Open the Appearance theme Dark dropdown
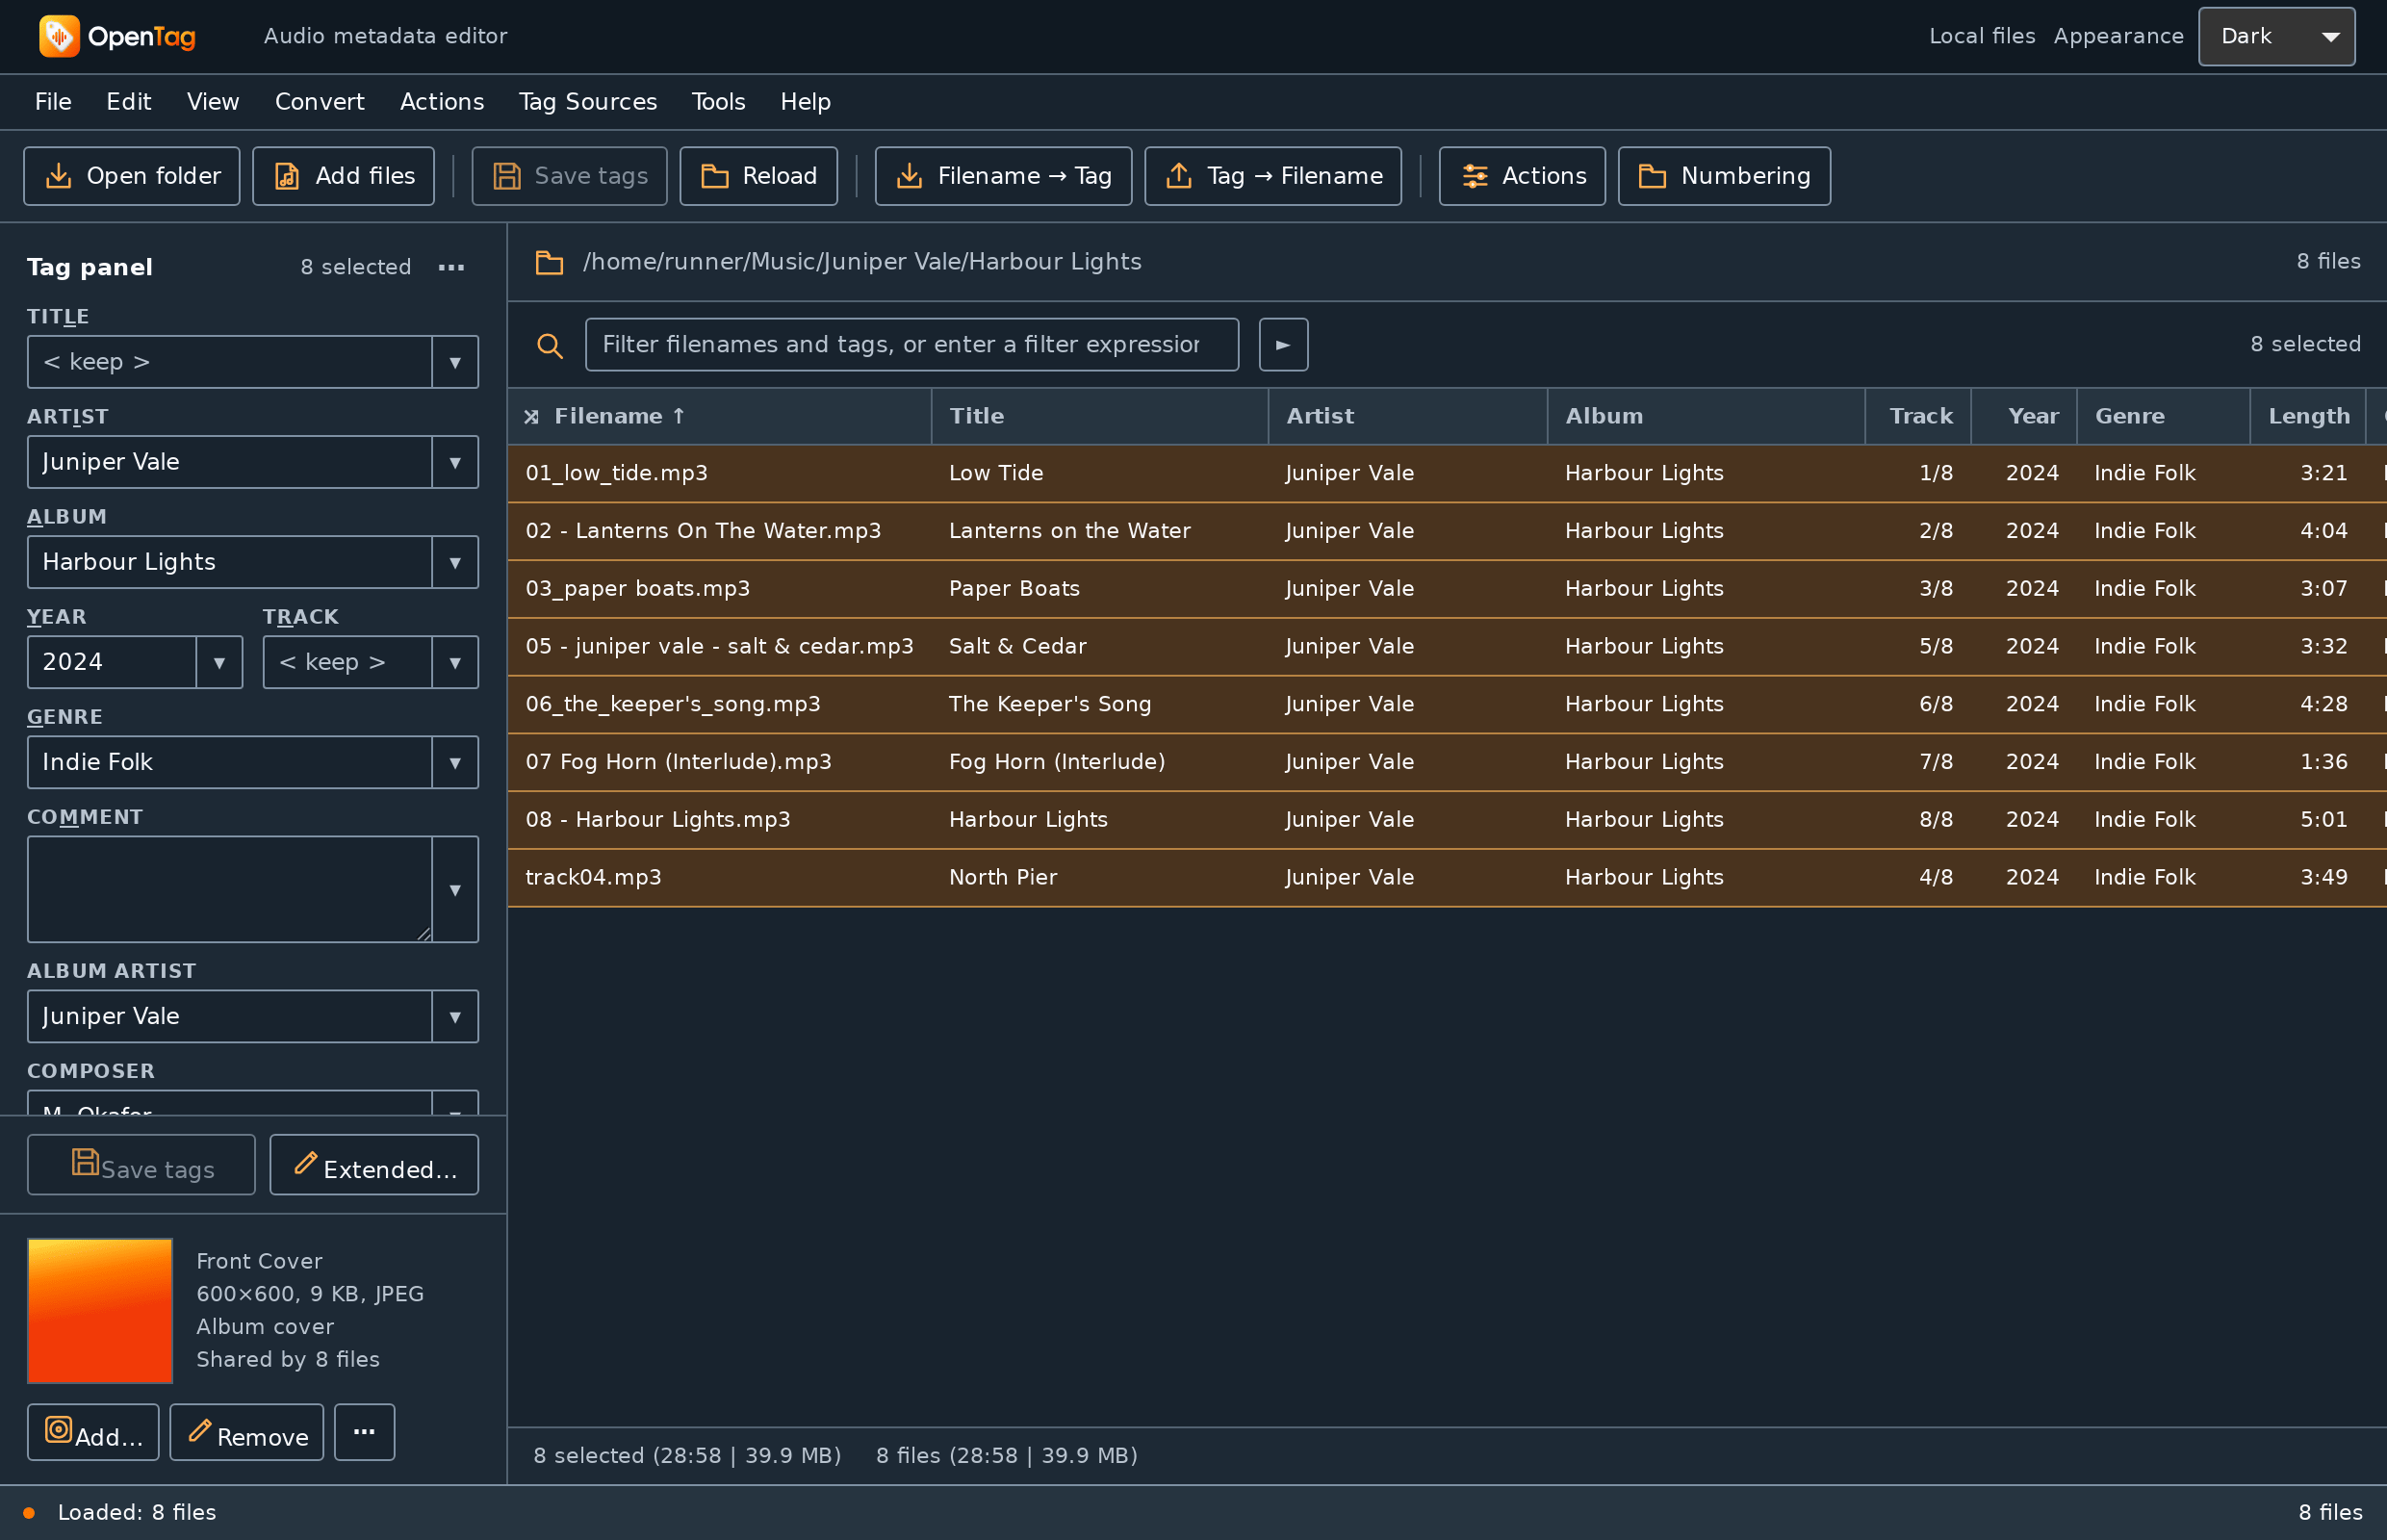Viewport: 2387px width, 1540px height. click(2276, 36)
